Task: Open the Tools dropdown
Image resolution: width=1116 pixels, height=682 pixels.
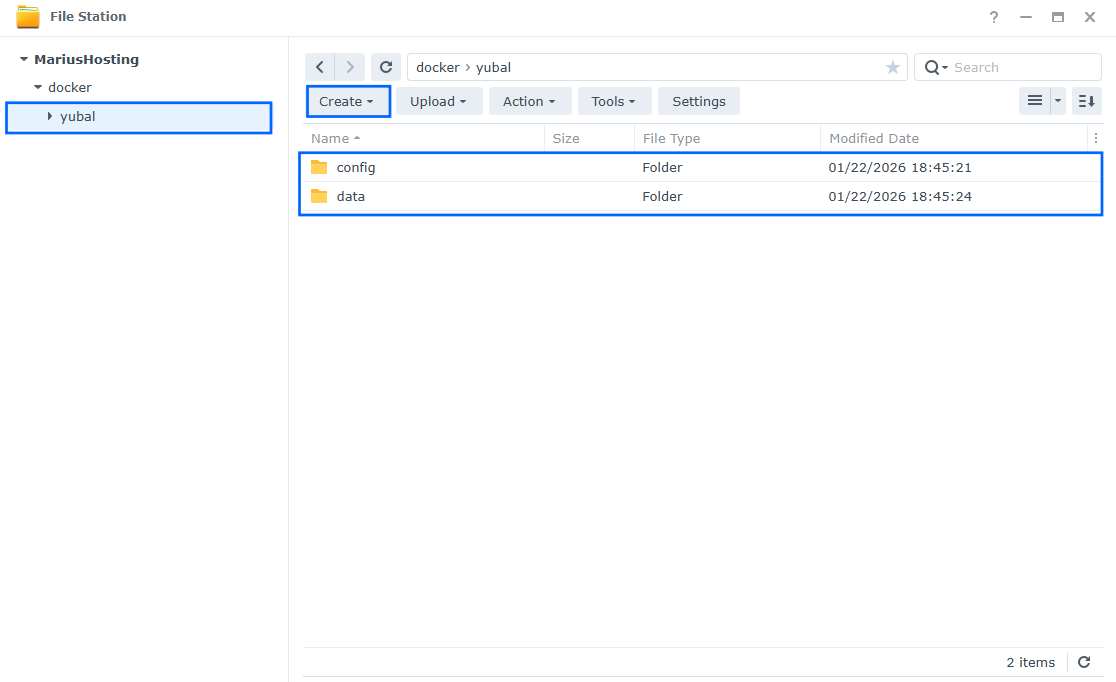Action: point(614,101)
